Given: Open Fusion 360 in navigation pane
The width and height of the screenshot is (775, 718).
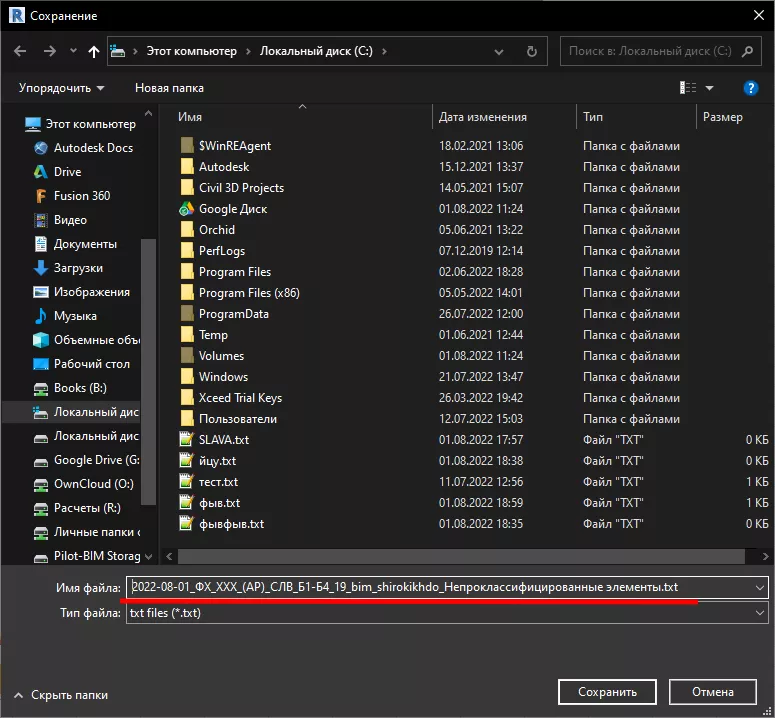Looking at the screenshot, I should pos(82,196).
